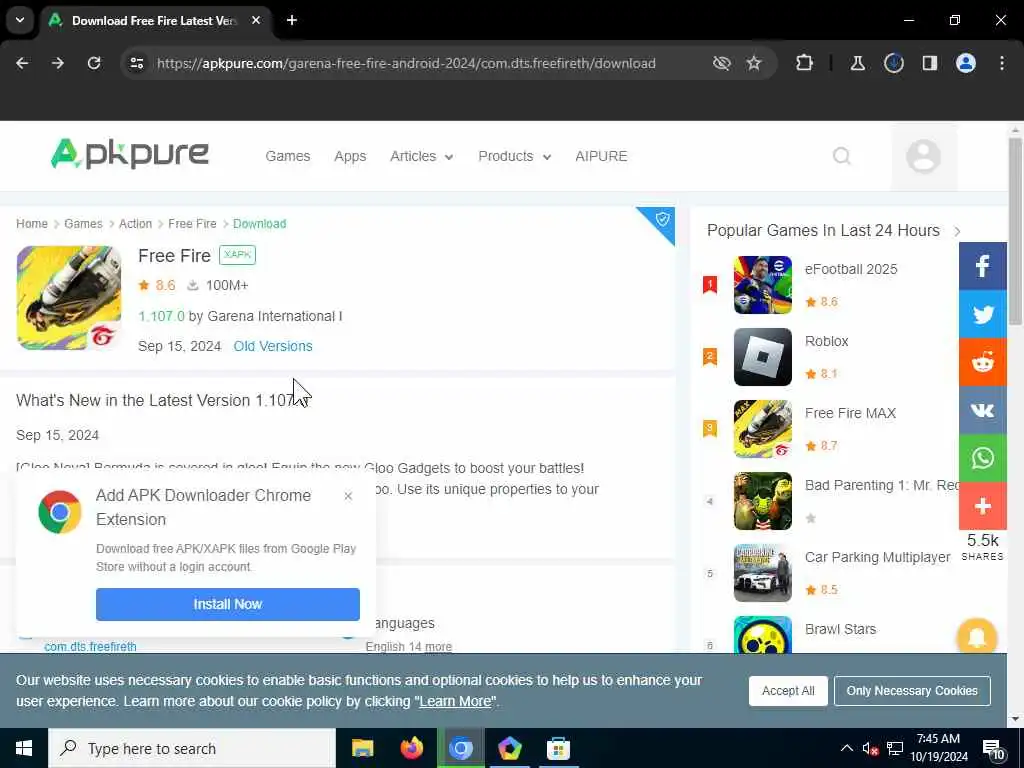Go to Home breadcrumb

point(32,223)
